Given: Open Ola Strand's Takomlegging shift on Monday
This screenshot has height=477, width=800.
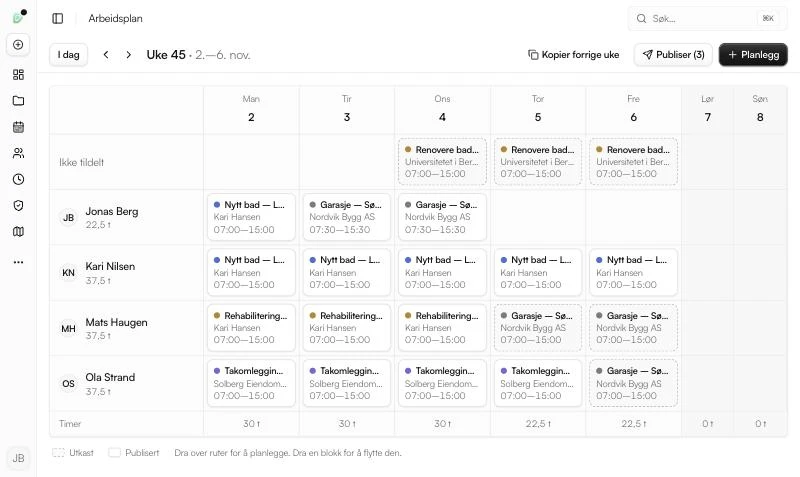Looking at the screenshot, I should pyautogui.click(x=251, y=383).
